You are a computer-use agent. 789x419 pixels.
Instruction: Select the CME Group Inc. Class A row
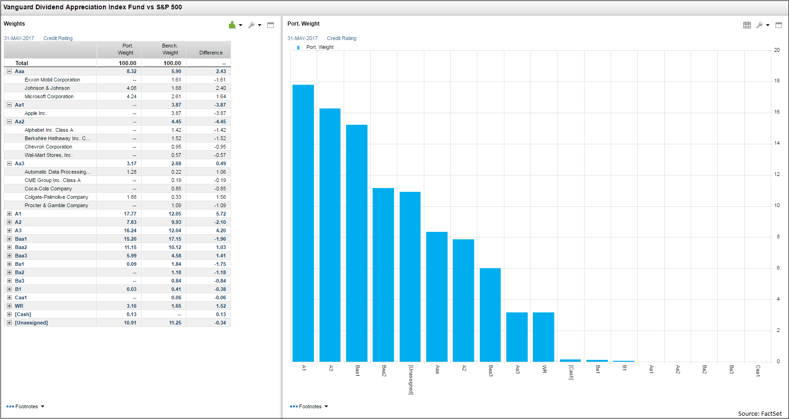coord(118,180)
